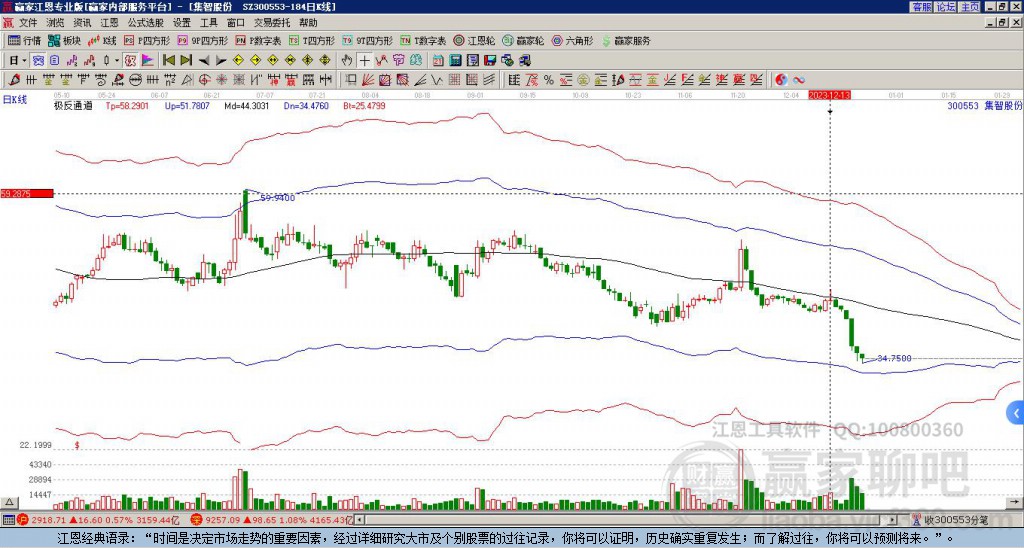Viewport: 1024px width, 548px height.
Task: Click the black right arrow step button
Action: point(221,61)
